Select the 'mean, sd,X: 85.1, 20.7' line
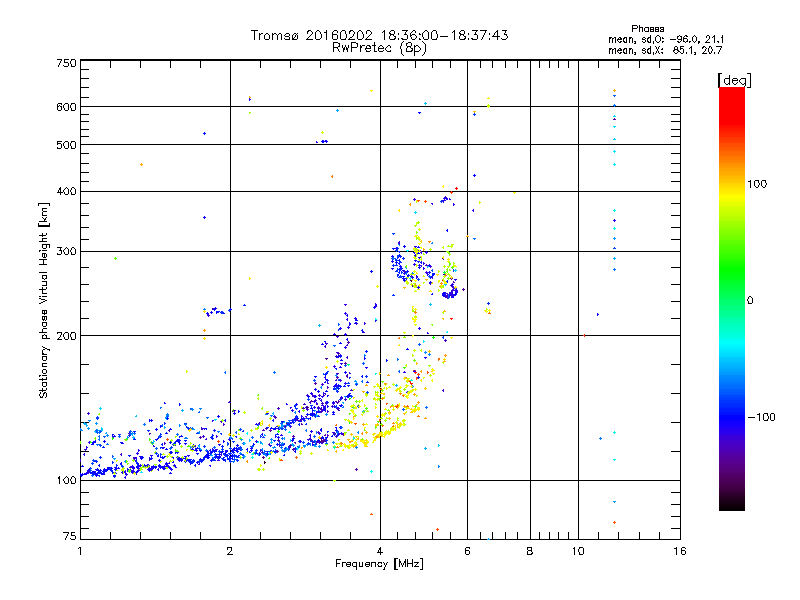Image resolution: width=800 pixels, height=600 pixels. [665, 50]
